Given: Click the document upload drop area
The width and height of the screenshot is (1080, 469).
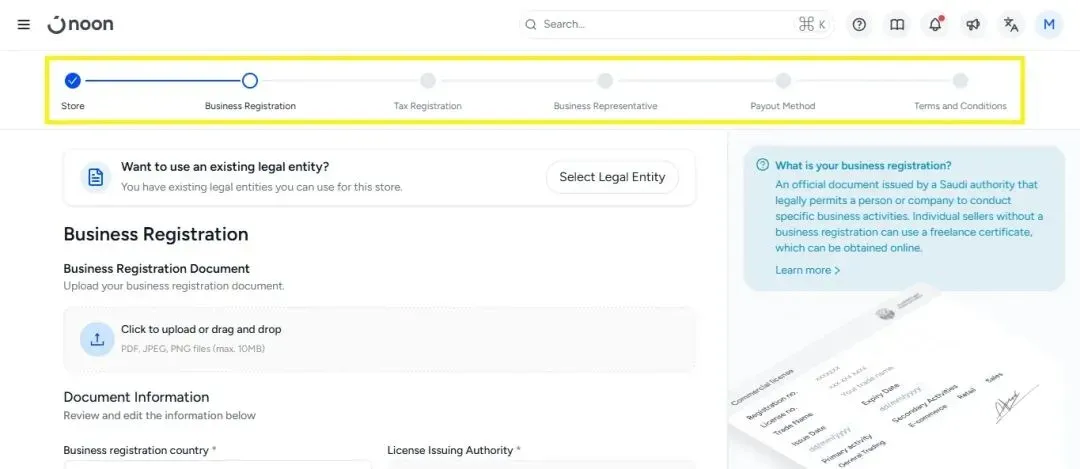Looking at the screenshot, I should [380, 340].
